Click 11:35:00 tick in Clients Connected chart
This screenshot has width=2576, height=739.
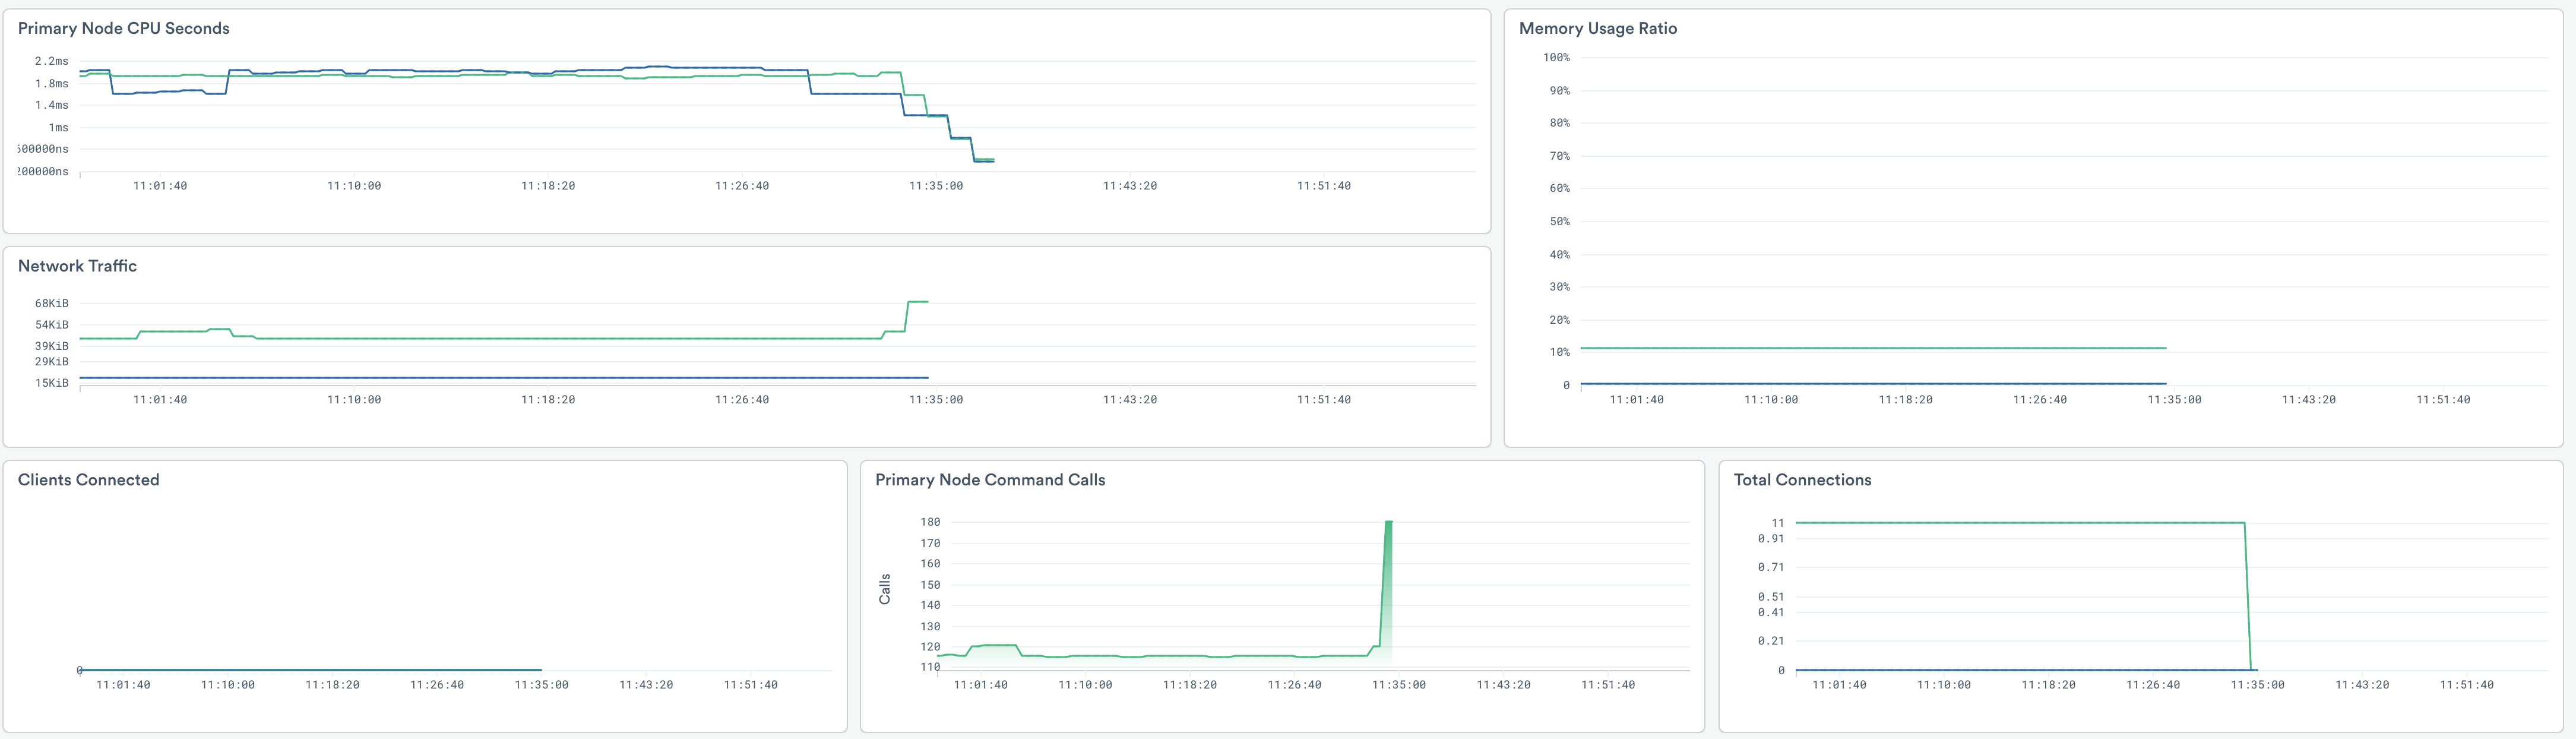click(x=542, y=685)
